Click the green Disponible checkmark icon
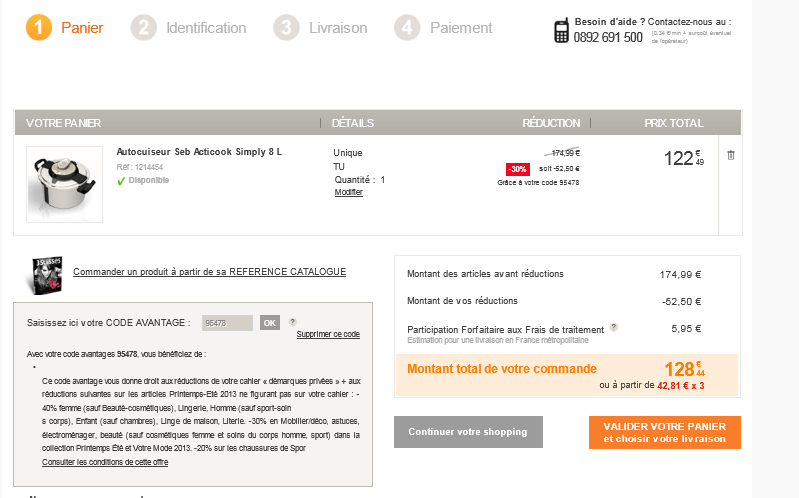The height and width of the screenshot is (498, 799). coord(121,181)
